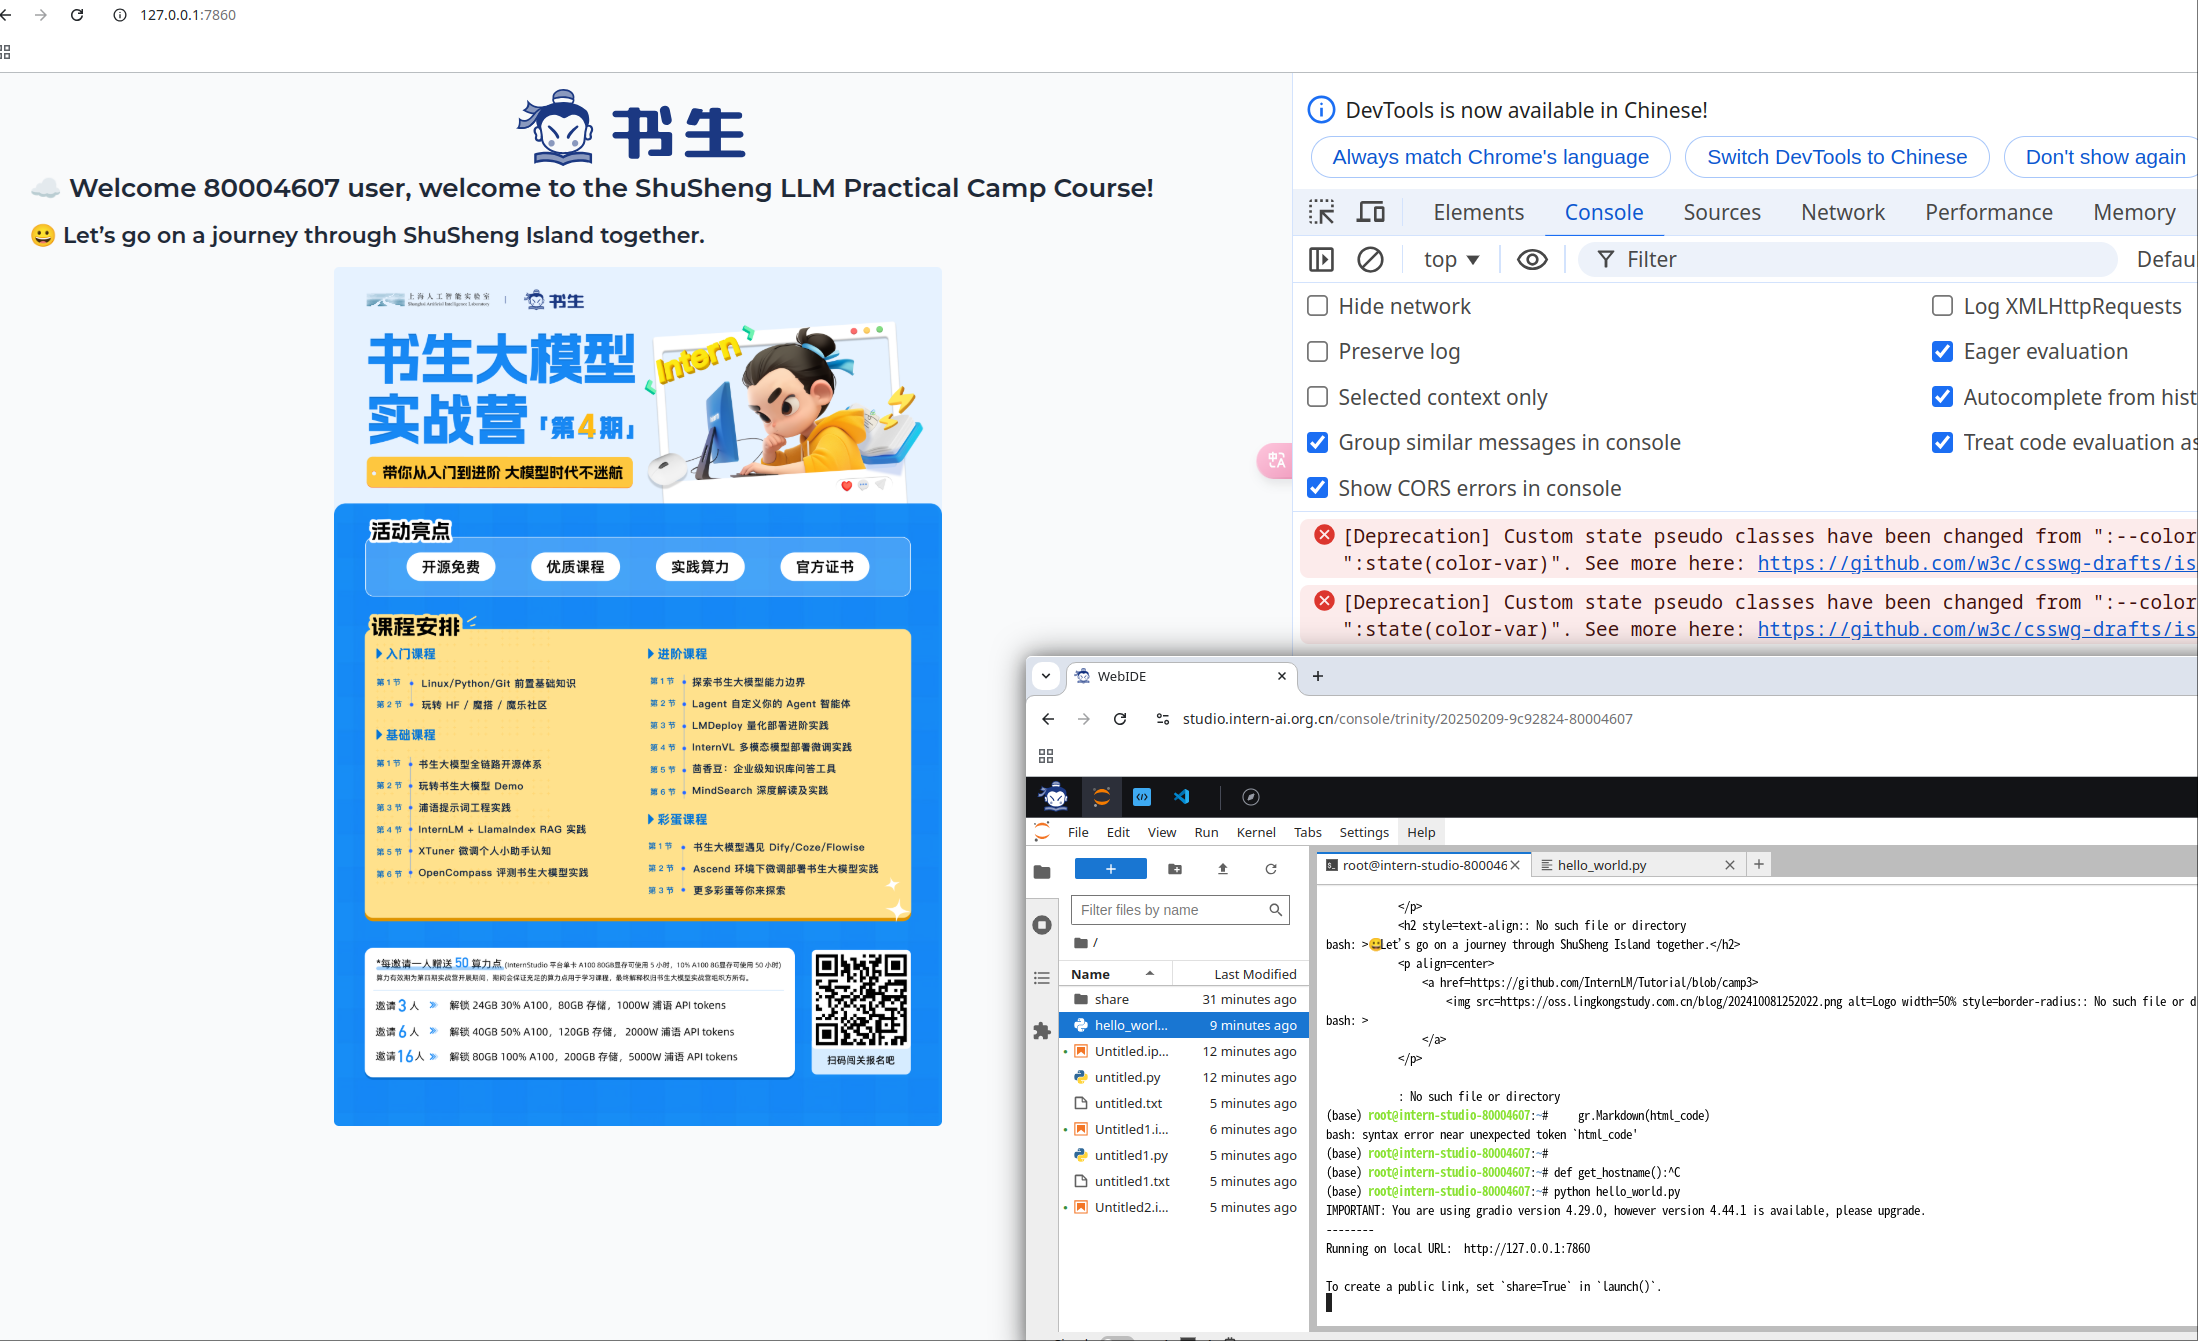Image resolution: width=2198 pixels, height=1341 pixels.
Task: Clear the console with the ban icon
Action: 1370,260
